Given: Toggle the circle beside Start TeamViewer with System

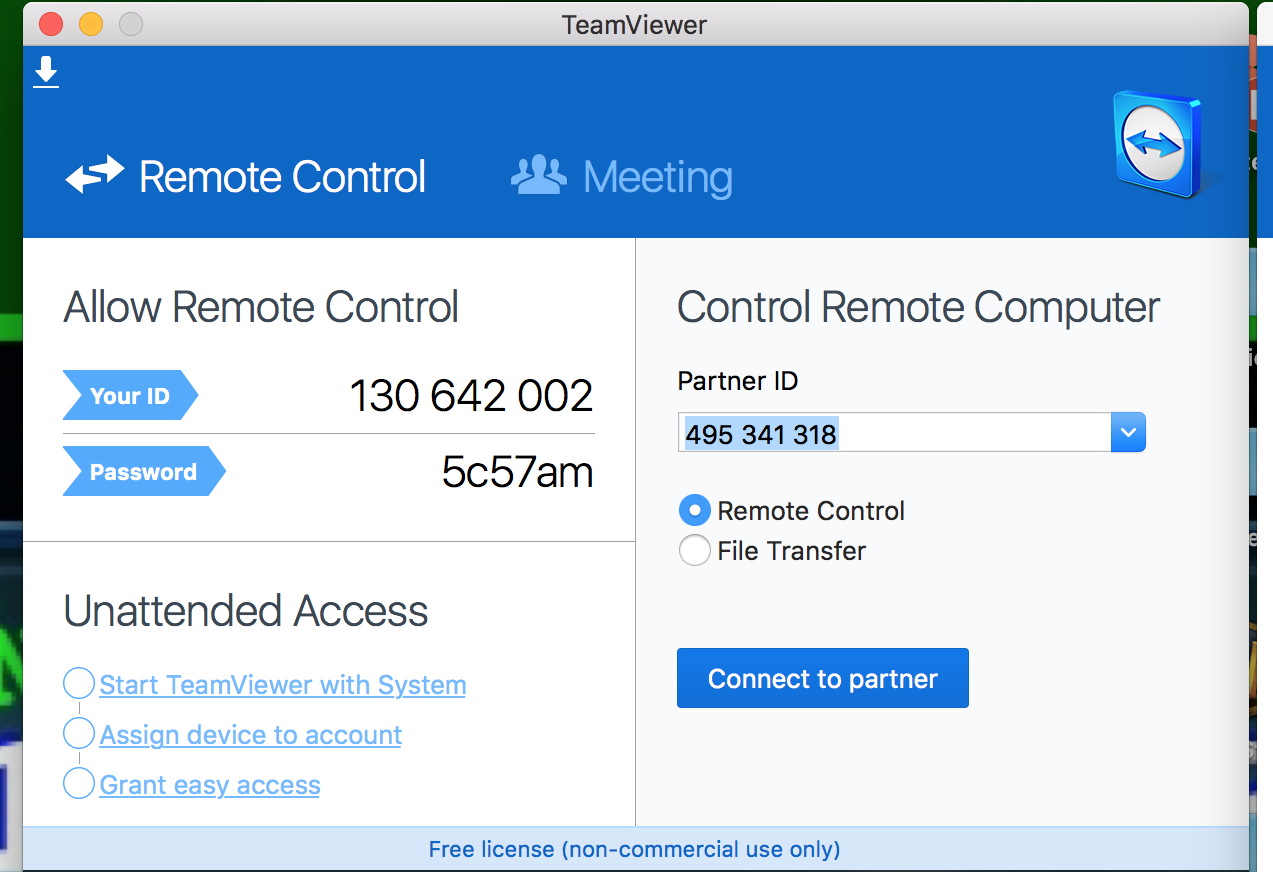Looking at the screenshot, I should 79,684.
